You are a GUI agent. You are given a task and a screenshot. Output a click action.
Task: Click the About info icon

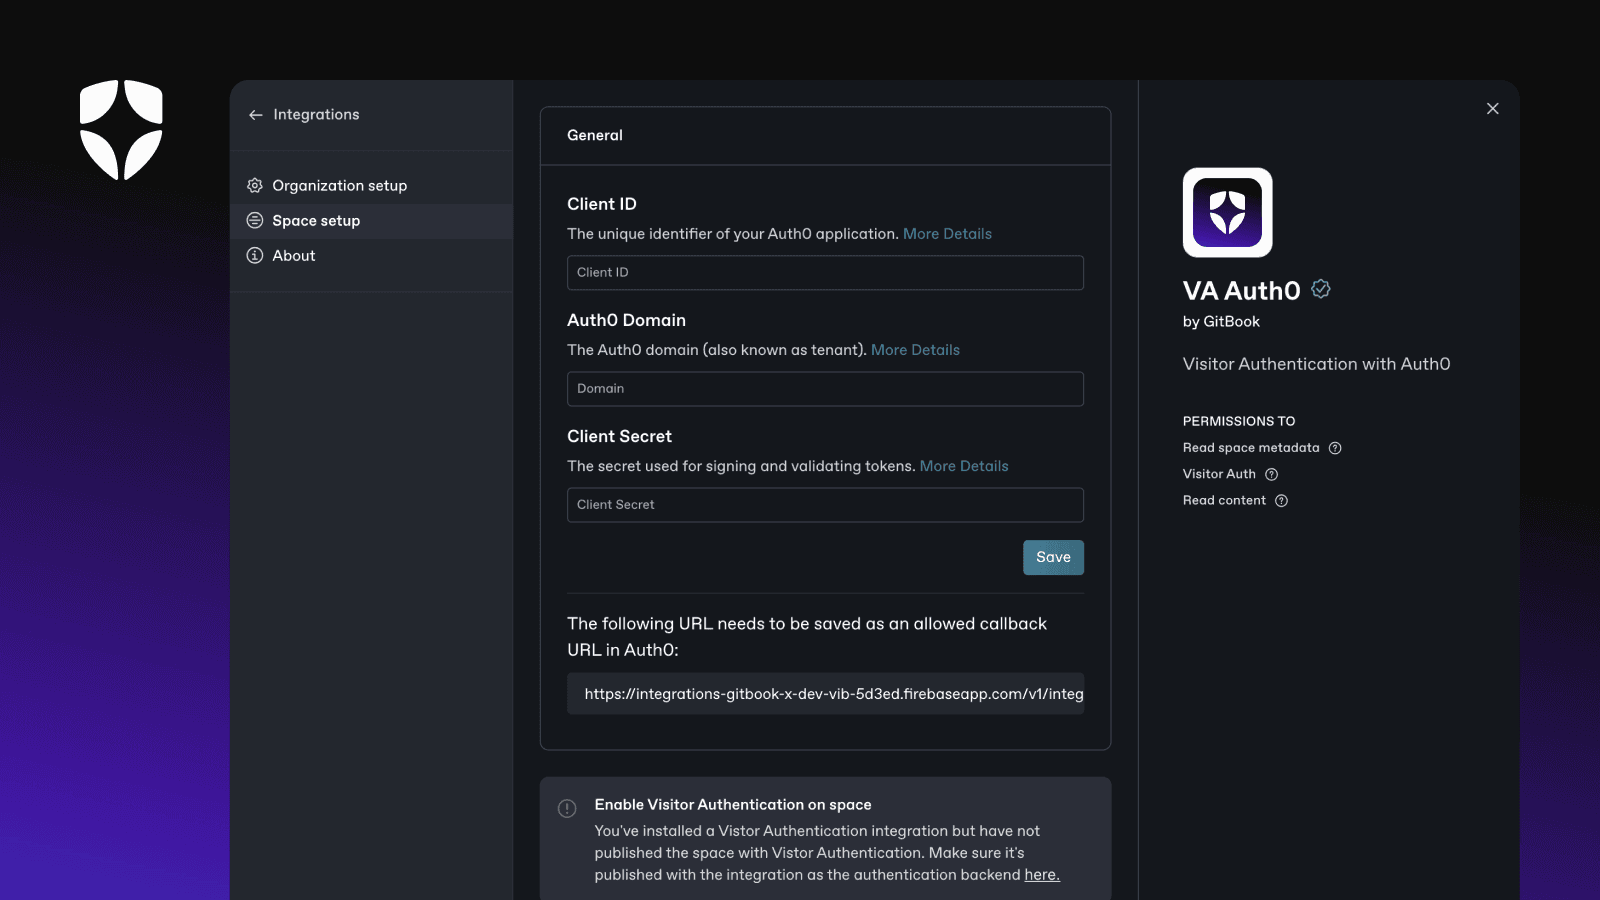point(255,256)
